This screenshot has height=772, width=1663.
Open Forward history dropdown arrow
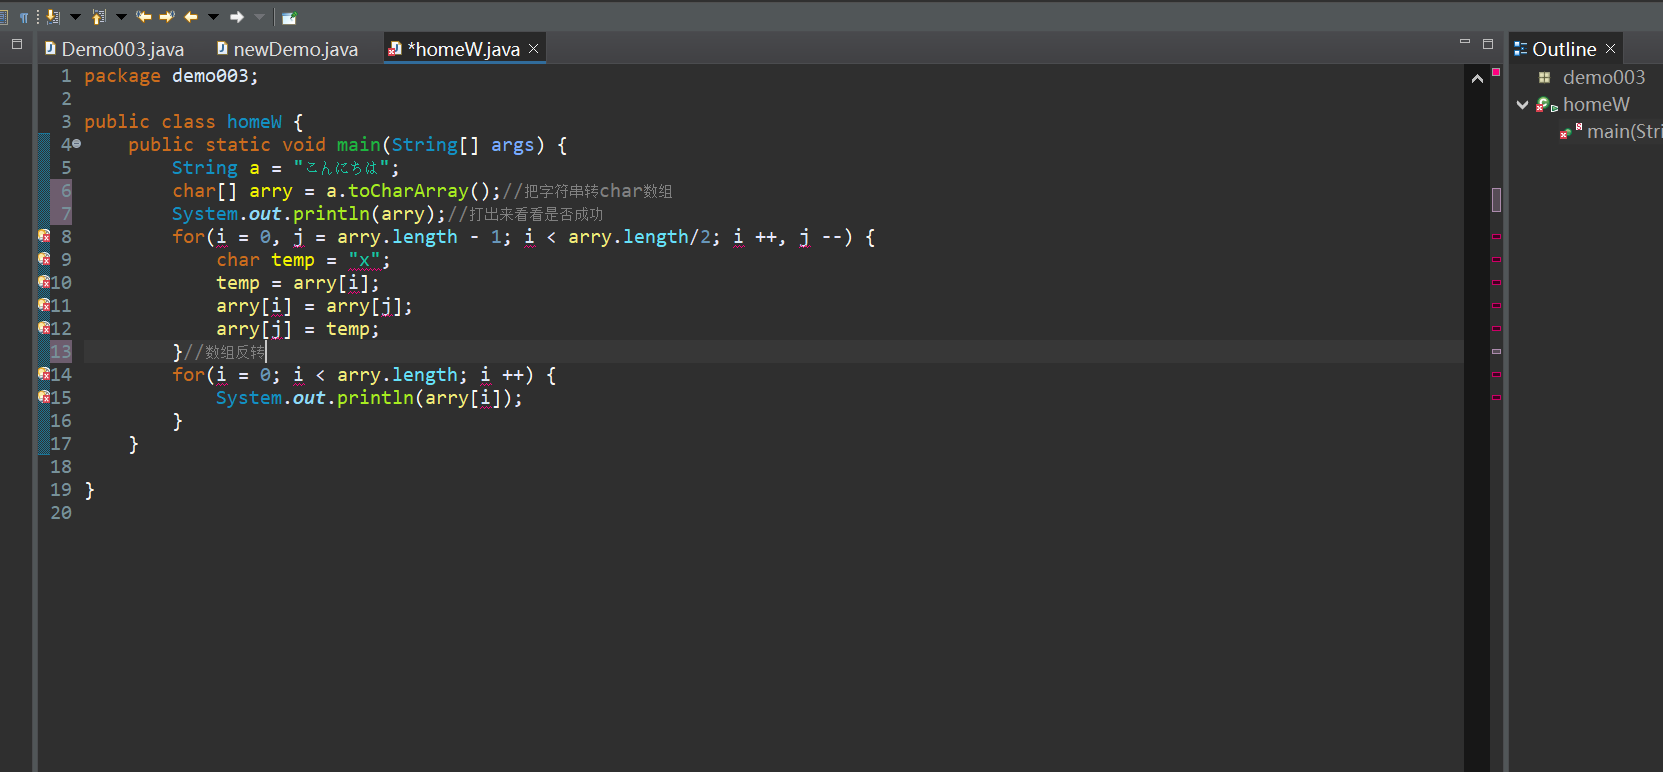(x=260, y=17)
